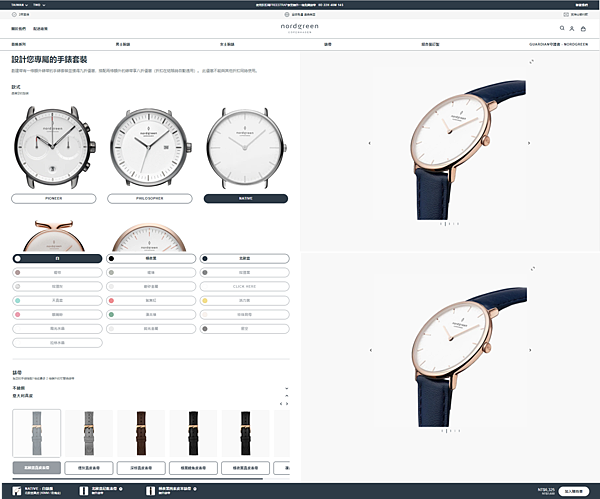
Task: Open the shopping bag icon
Action: 583,28
